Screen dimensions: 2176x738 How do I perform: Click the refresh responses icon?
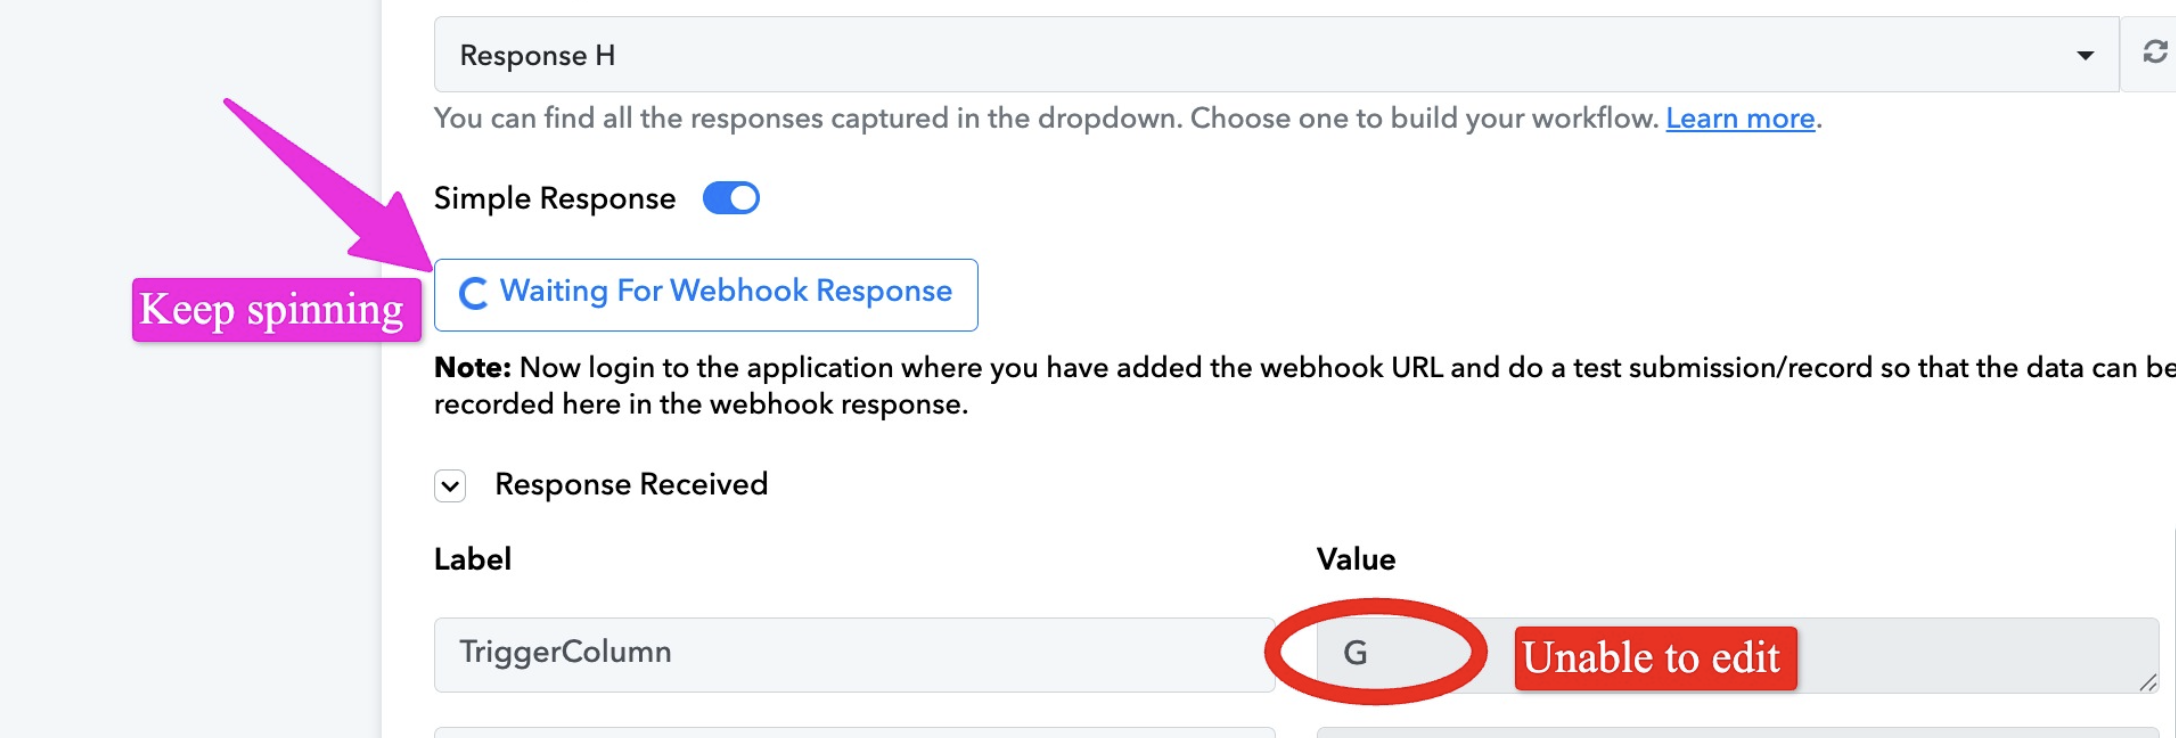[2154, 52]
